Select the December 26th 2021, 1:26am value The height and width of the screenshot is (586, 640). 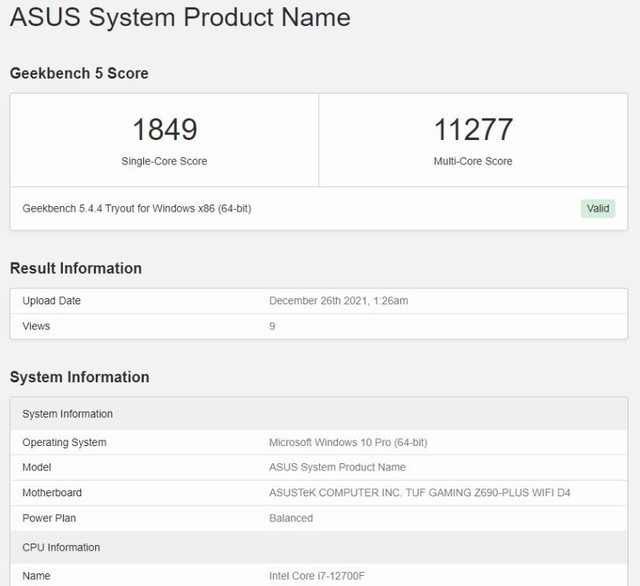(338, 301)
